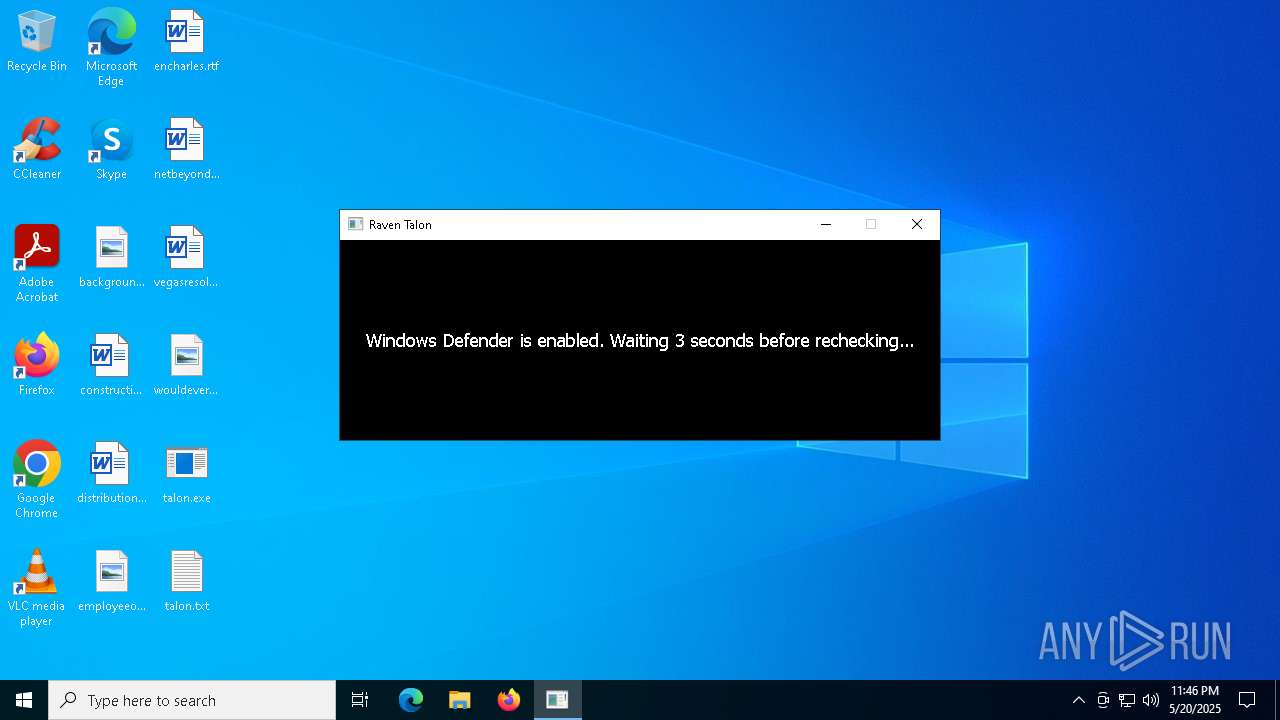Minimize the Raven Talon window

(826, 225)
